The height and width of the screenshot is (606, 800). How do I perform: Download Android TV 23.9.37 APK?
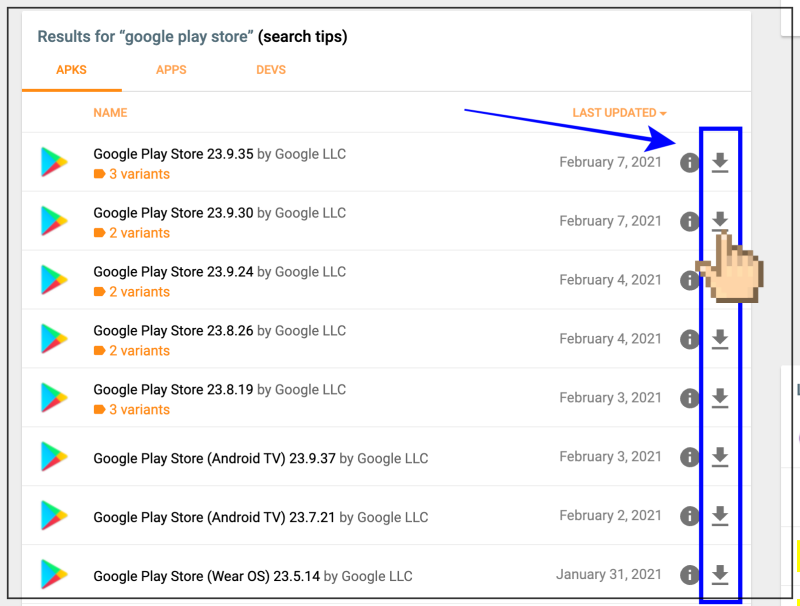(720, 457)
